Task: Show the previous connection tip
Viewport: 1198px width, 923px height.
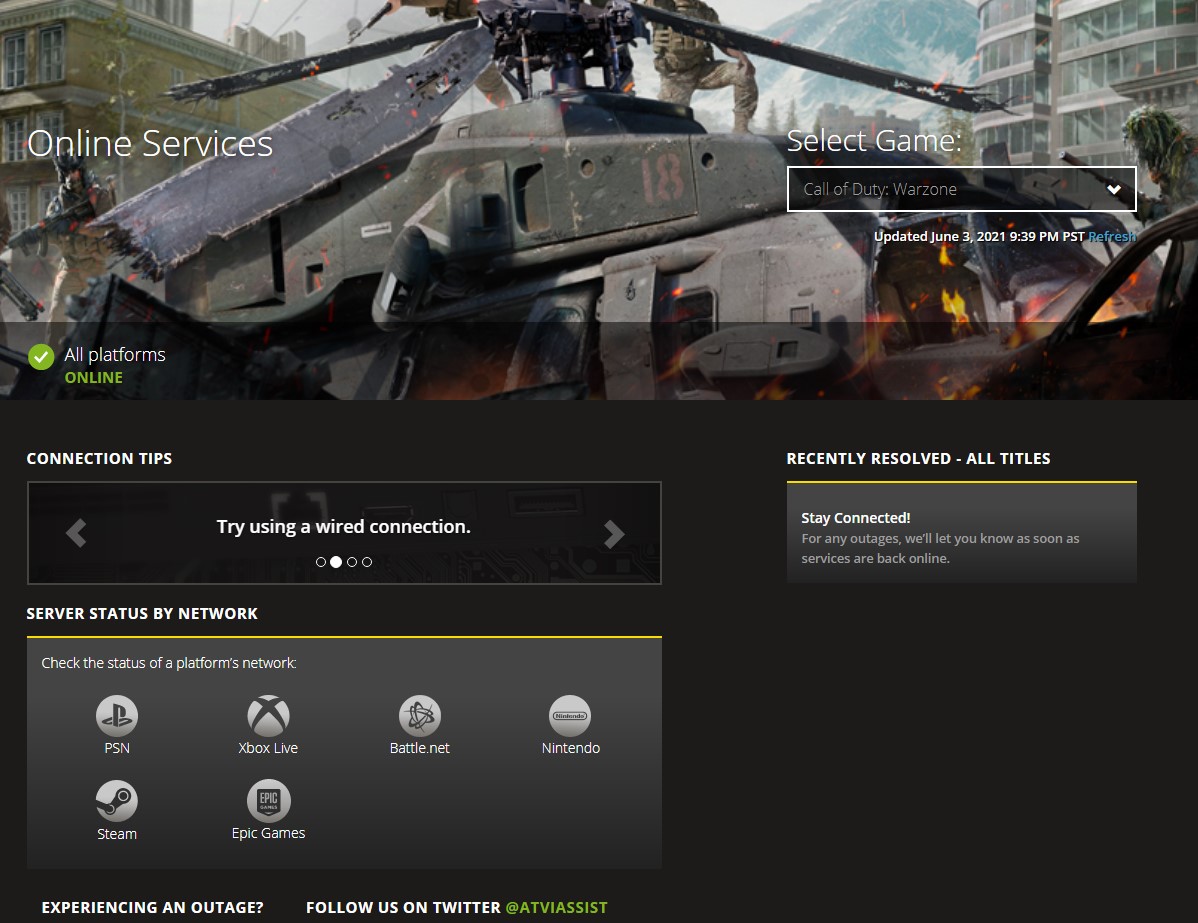Action: click(76, 533)
